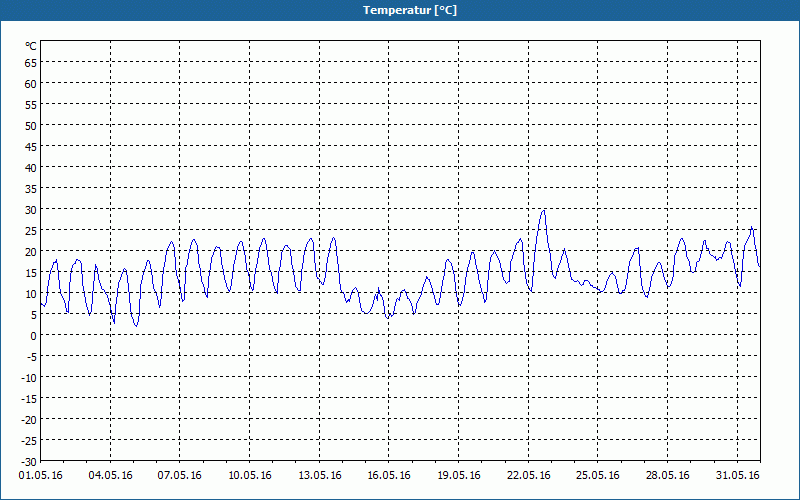Viewport: 800px width, 500px height.
Task: Click the 22.05.16 date label
Action: tap(529, 476)
